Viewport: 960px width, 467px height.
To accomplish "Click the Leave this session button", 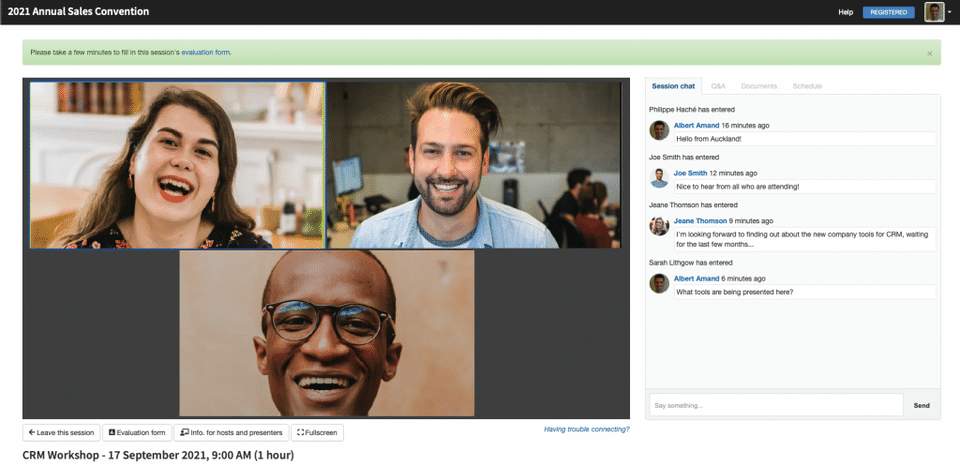I will (x=61, y=432).
